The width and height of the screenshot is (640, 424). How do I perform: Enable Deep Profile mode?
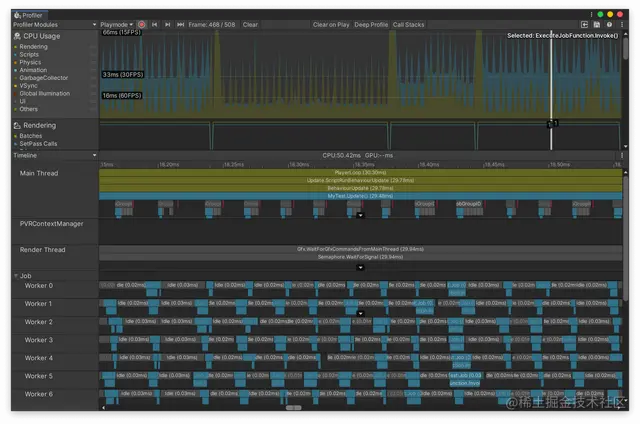(371, 24)
